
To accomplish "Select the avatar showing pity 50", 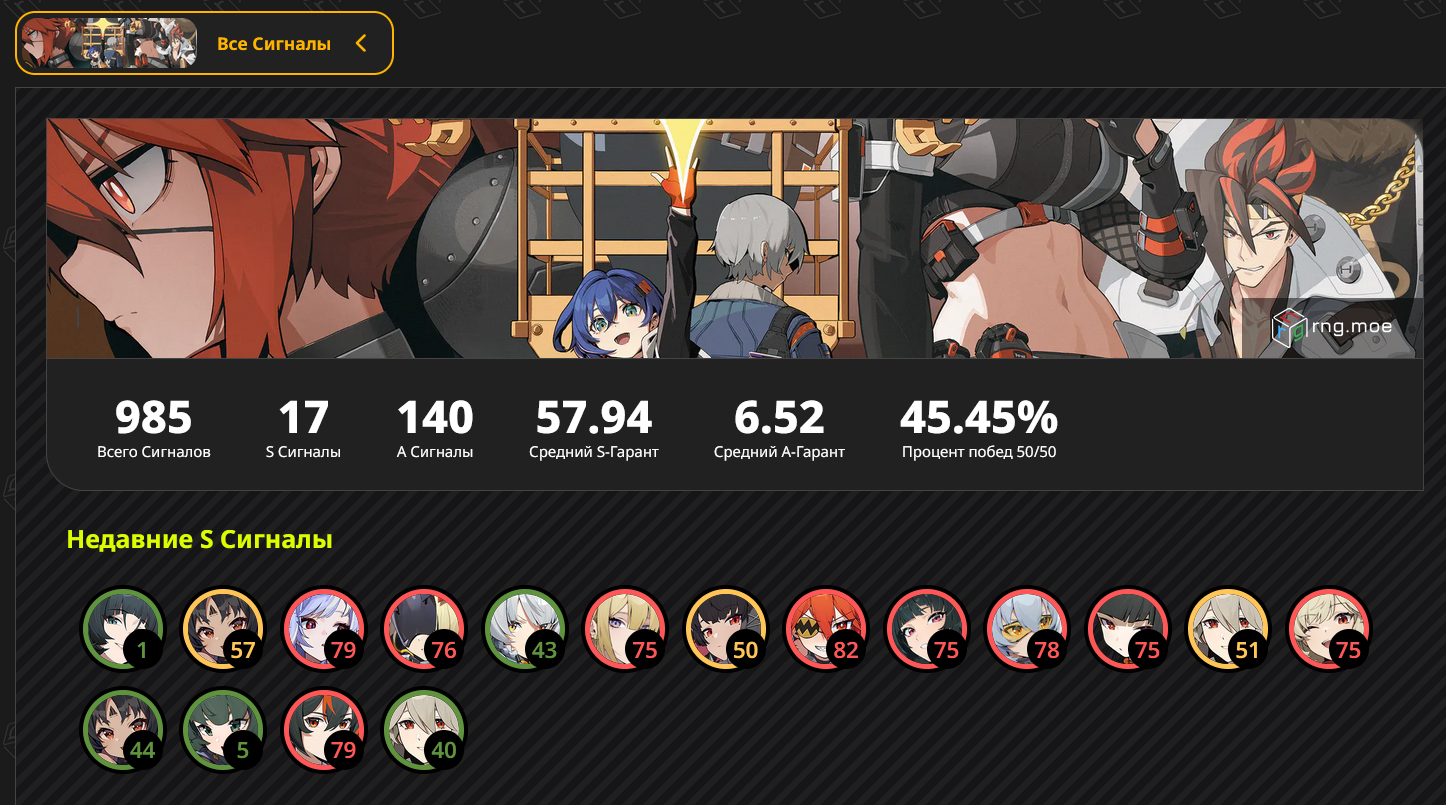I will tap(726, 629).
